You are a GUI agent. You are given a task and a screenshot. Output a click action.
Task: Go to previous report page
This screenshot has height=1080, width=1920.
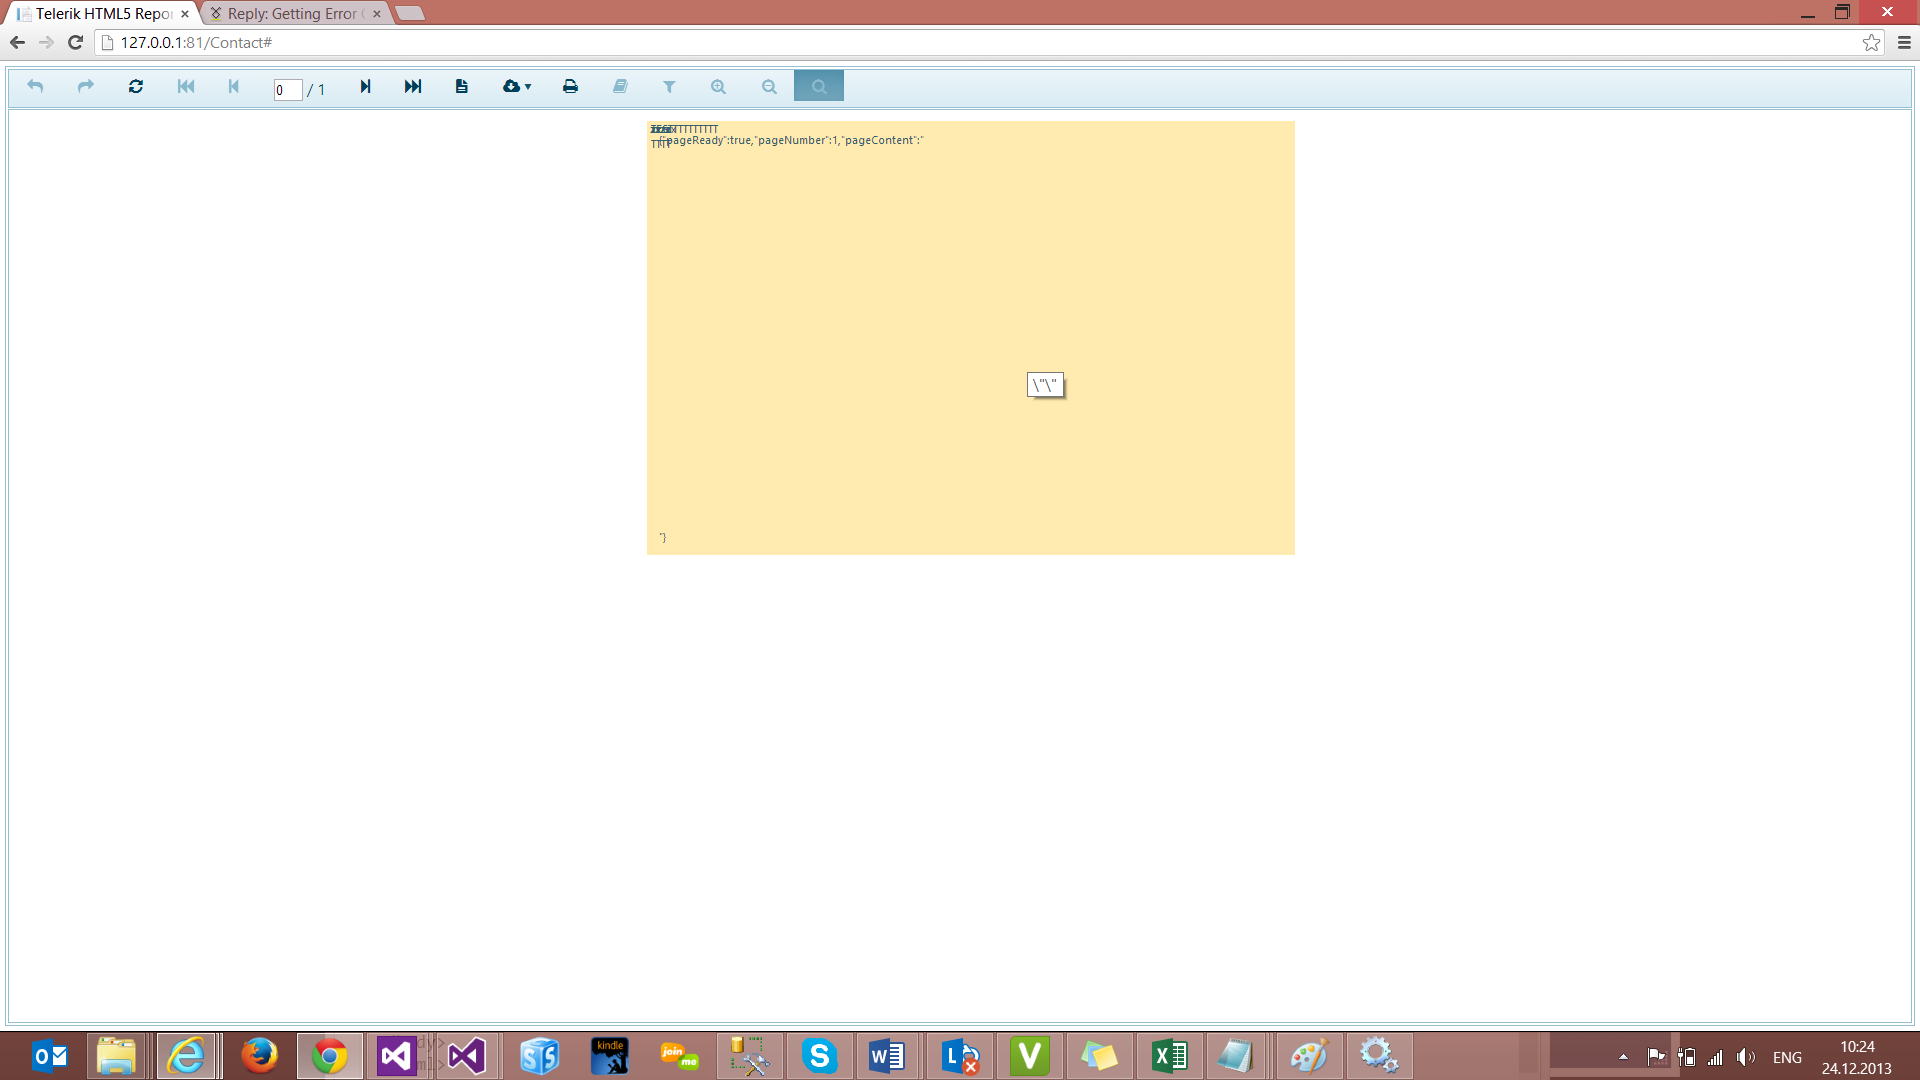click(x=234, y=87)
